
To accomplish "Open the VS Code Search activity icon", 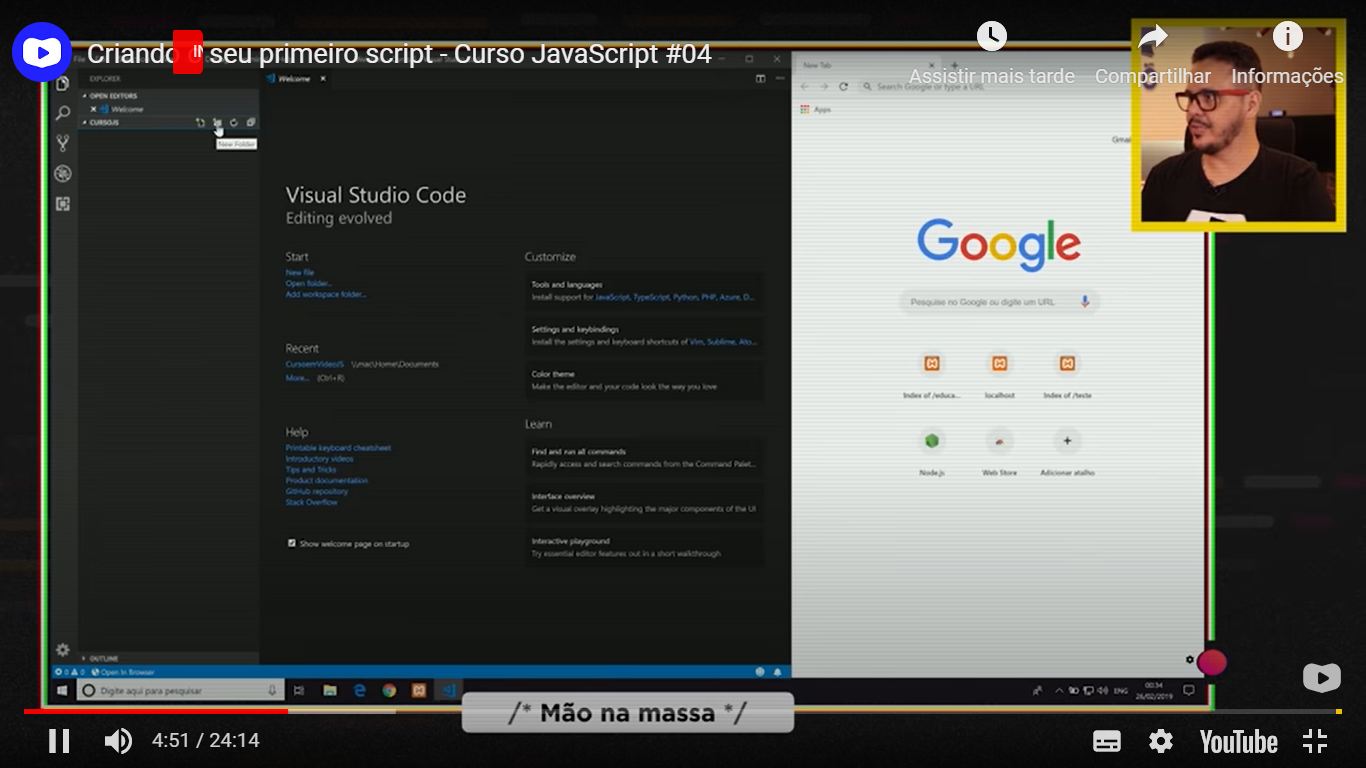I will 63,113.
